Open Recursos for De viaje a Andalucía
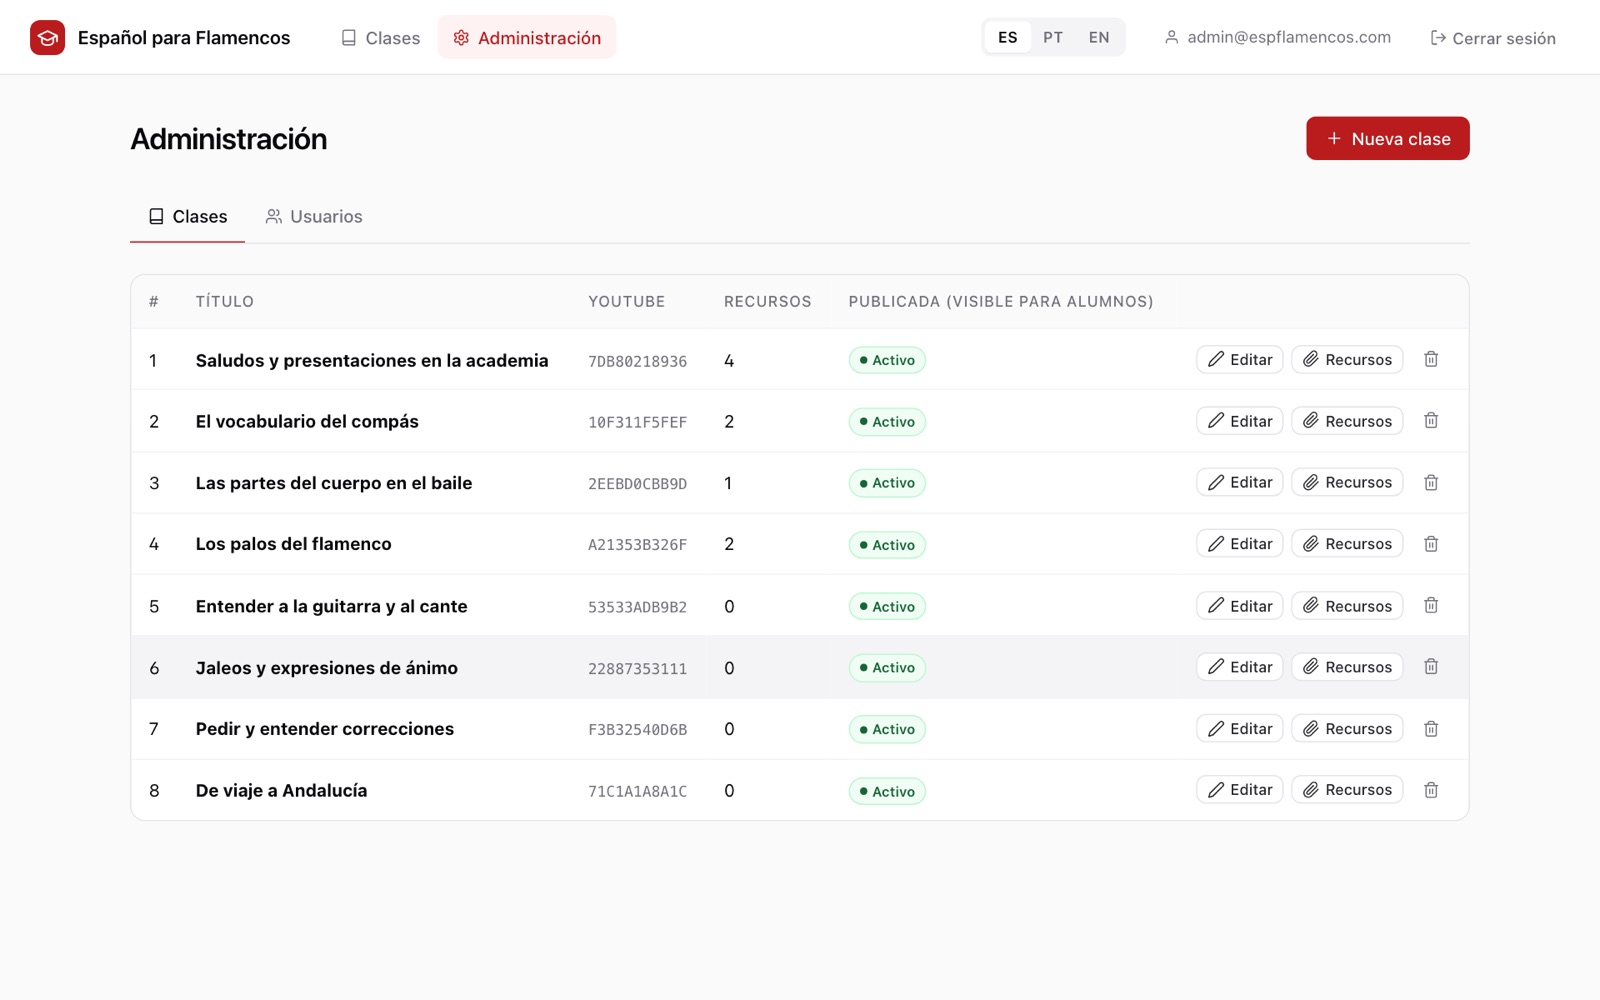Screen dimensions: 1600x1000 coord(1347,790)
